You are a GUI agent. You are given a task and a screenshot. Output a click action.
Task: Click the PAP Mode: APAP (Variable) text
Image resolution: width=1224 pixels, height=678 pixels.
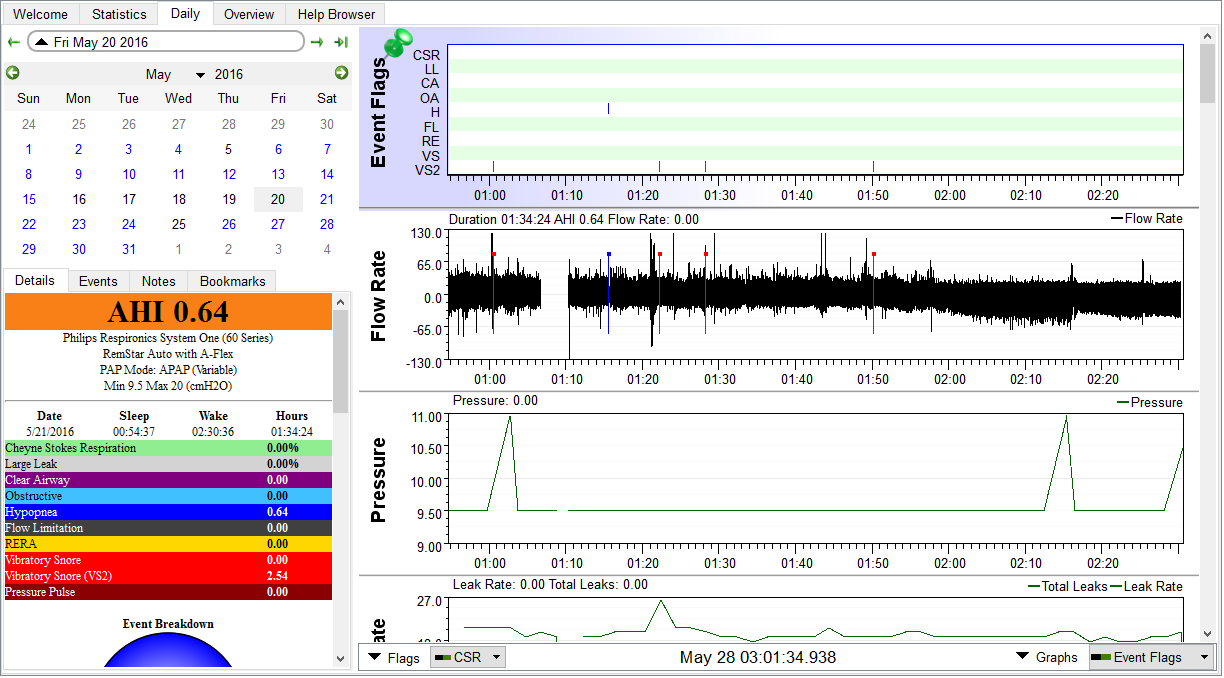pos(168,369)
